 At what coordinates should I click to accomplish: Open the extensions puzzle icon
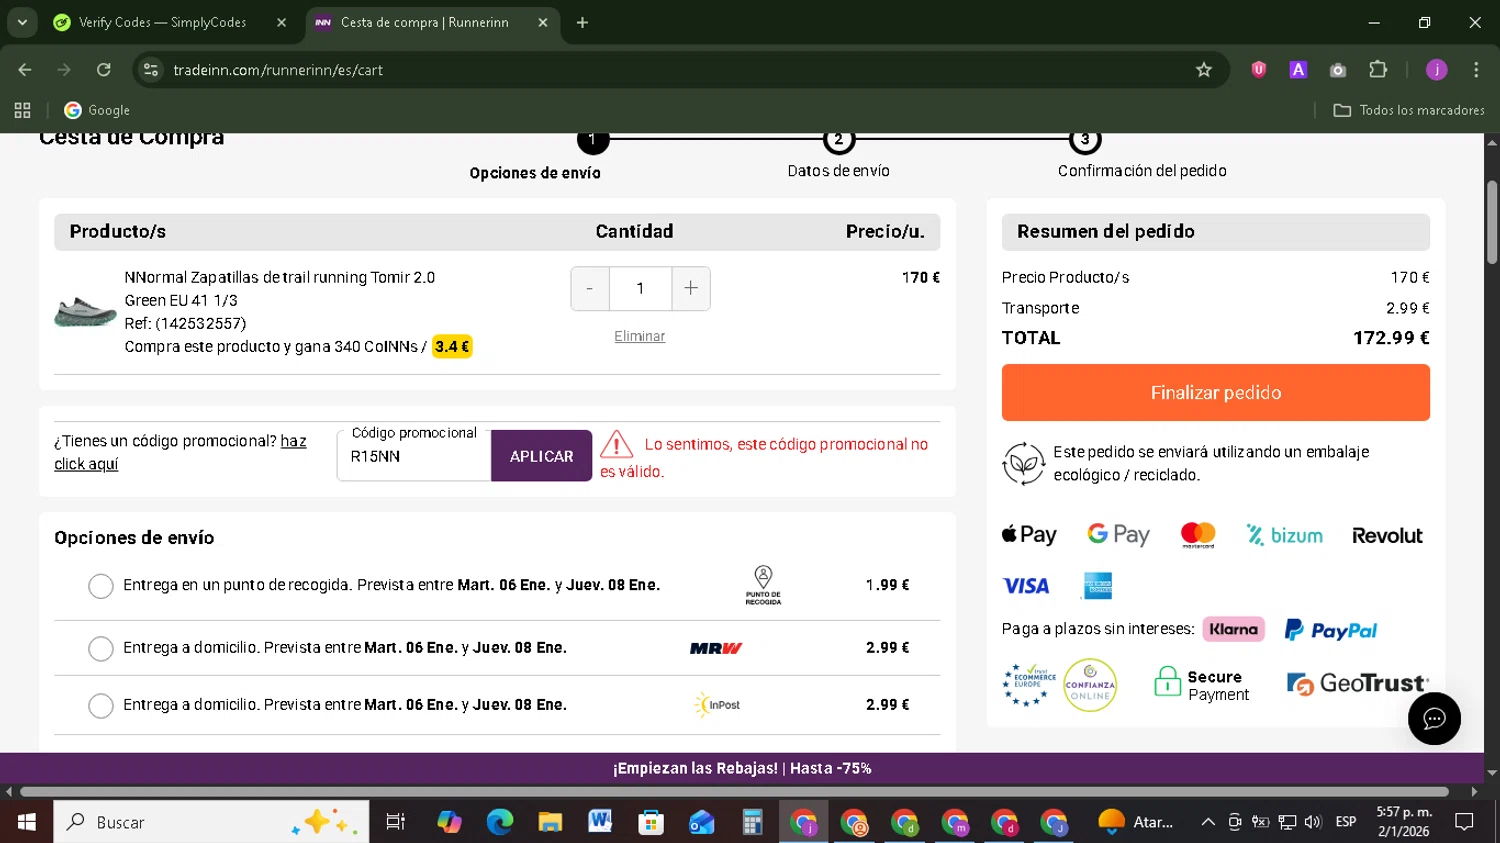click(x=1378, y=70)
